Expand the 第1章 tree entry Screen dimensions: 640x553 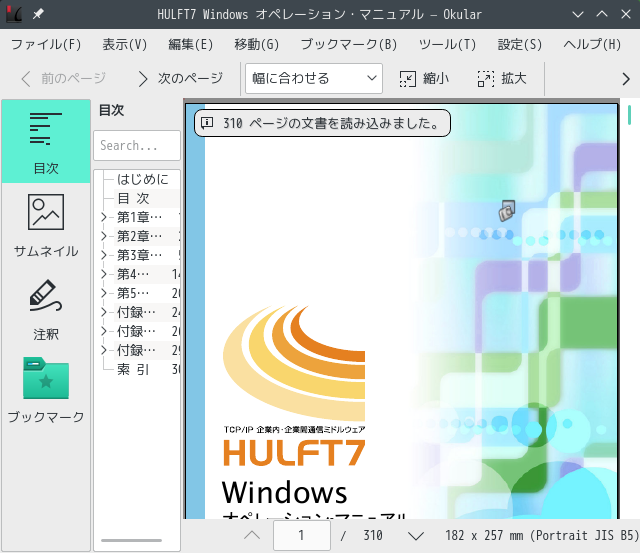tap(104, 217)
